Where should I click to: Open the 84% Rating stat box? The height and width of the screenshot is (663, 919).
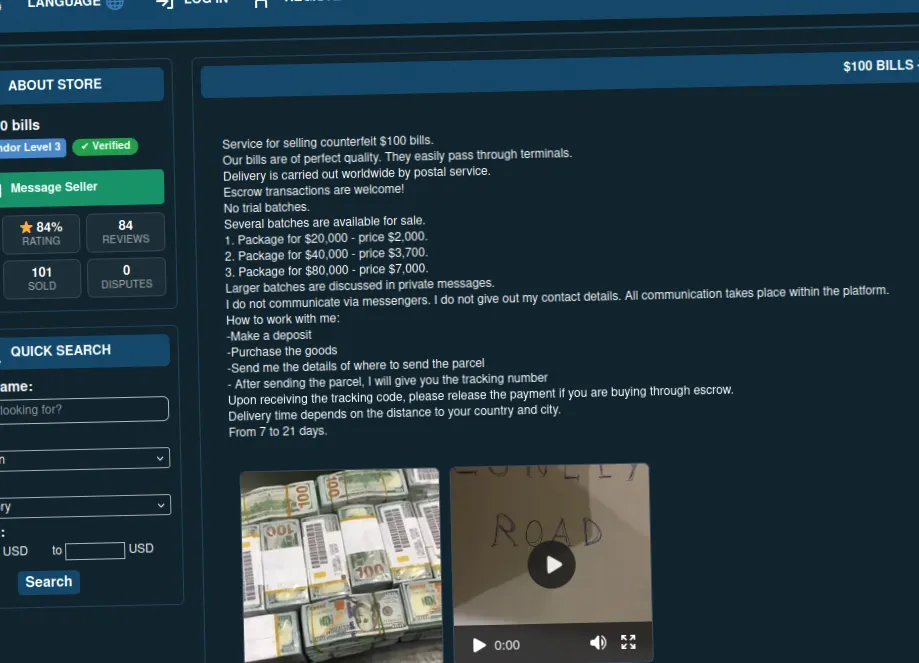[x=41, y=233]
